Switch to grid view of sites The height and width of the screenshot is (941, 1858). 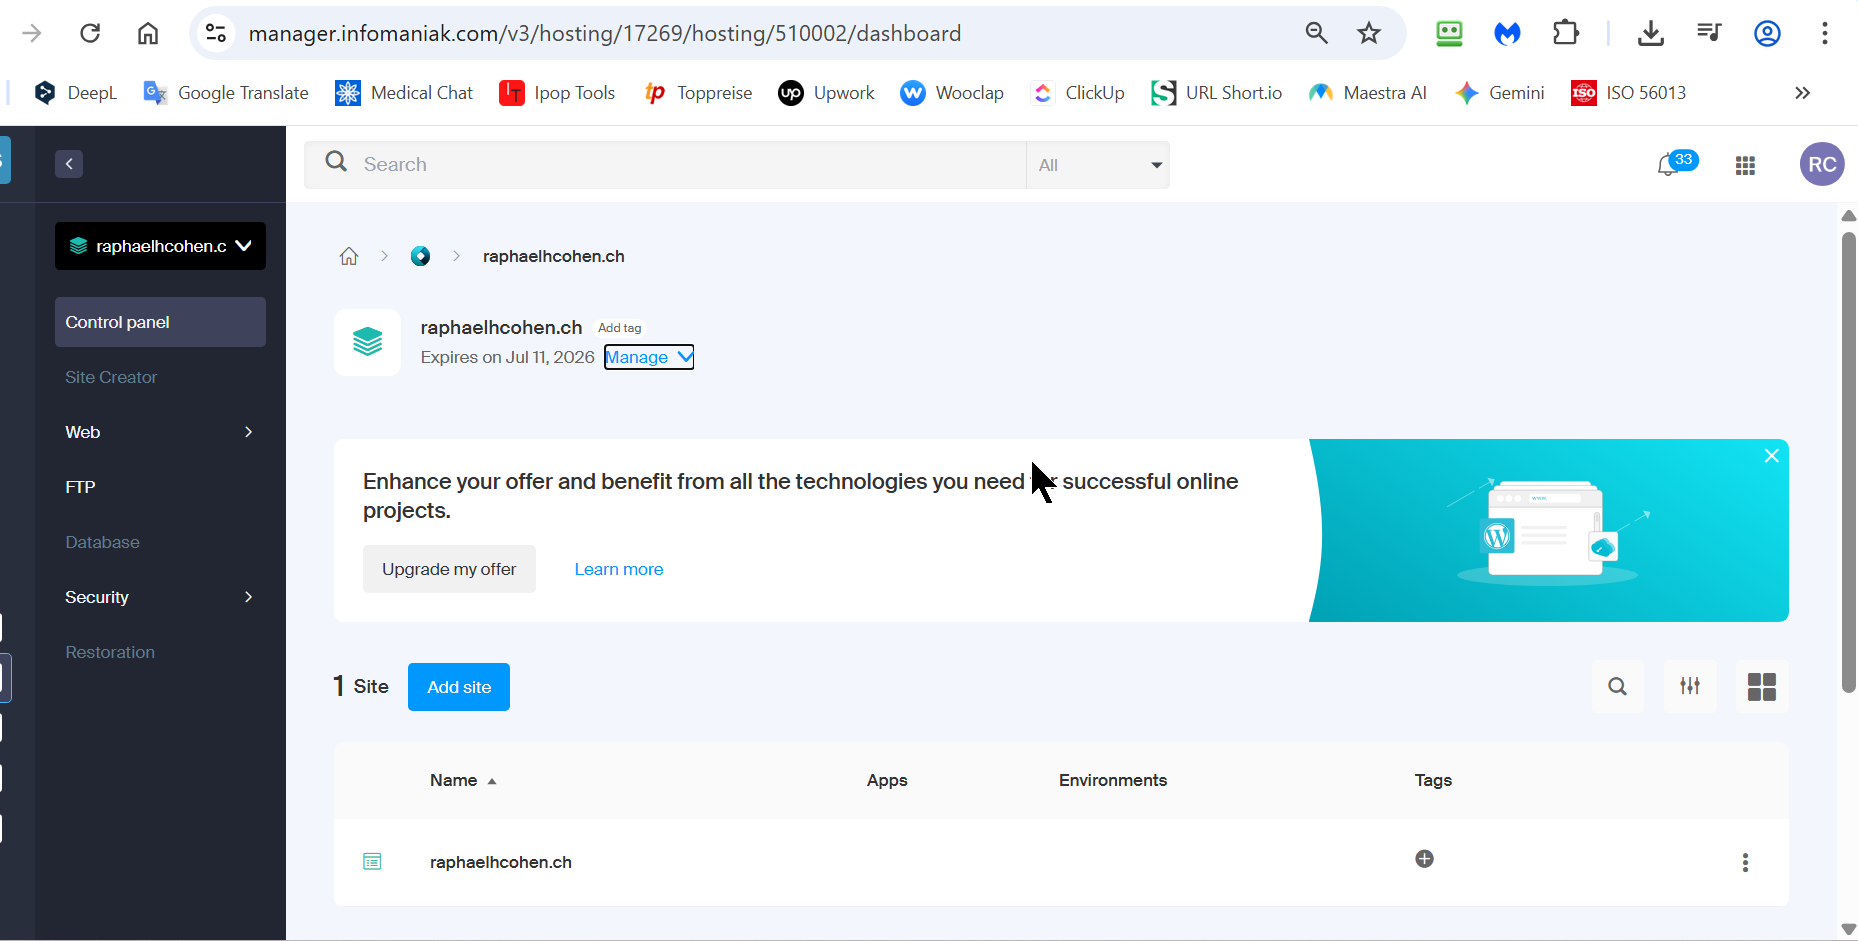tap(1761, 687)
